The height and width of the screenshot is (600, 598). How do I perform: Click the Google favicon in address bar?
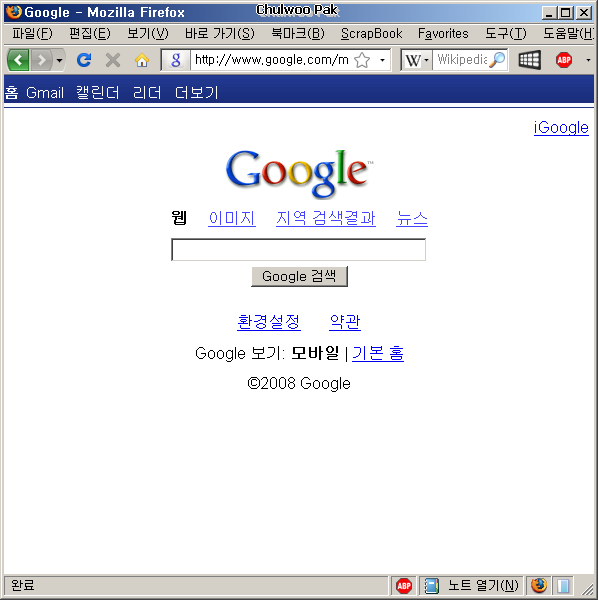[x=176, y=60]
